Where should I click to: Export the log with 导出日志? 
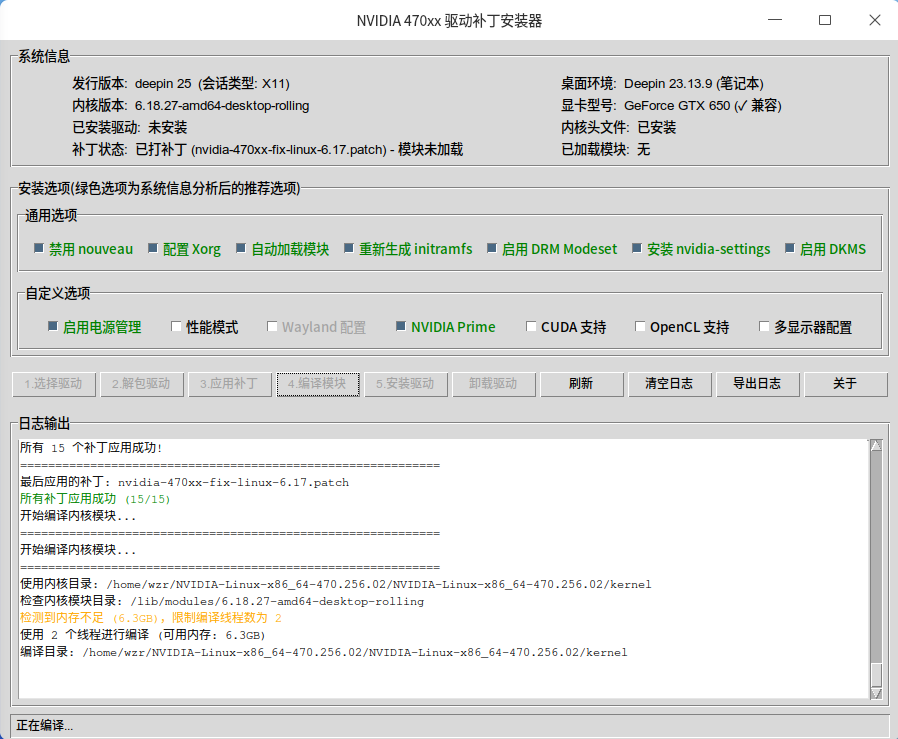point(758,384)
